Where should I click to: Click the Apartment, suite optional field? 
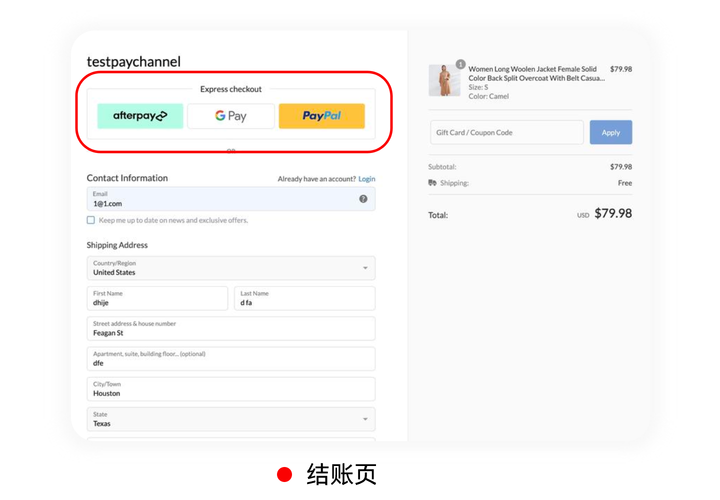click(231, 359)
